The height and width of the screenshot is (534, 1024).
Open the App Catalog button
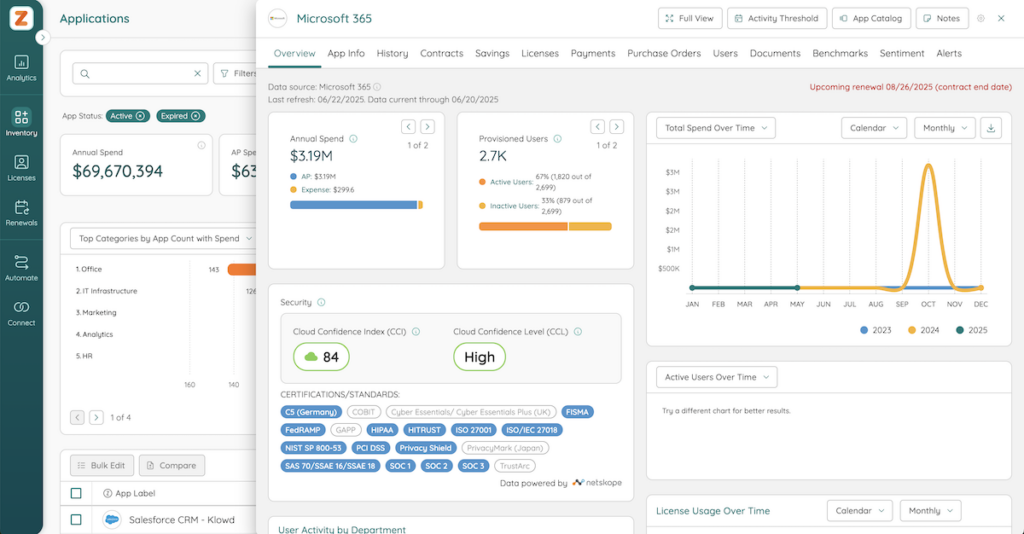click(871, 18)
